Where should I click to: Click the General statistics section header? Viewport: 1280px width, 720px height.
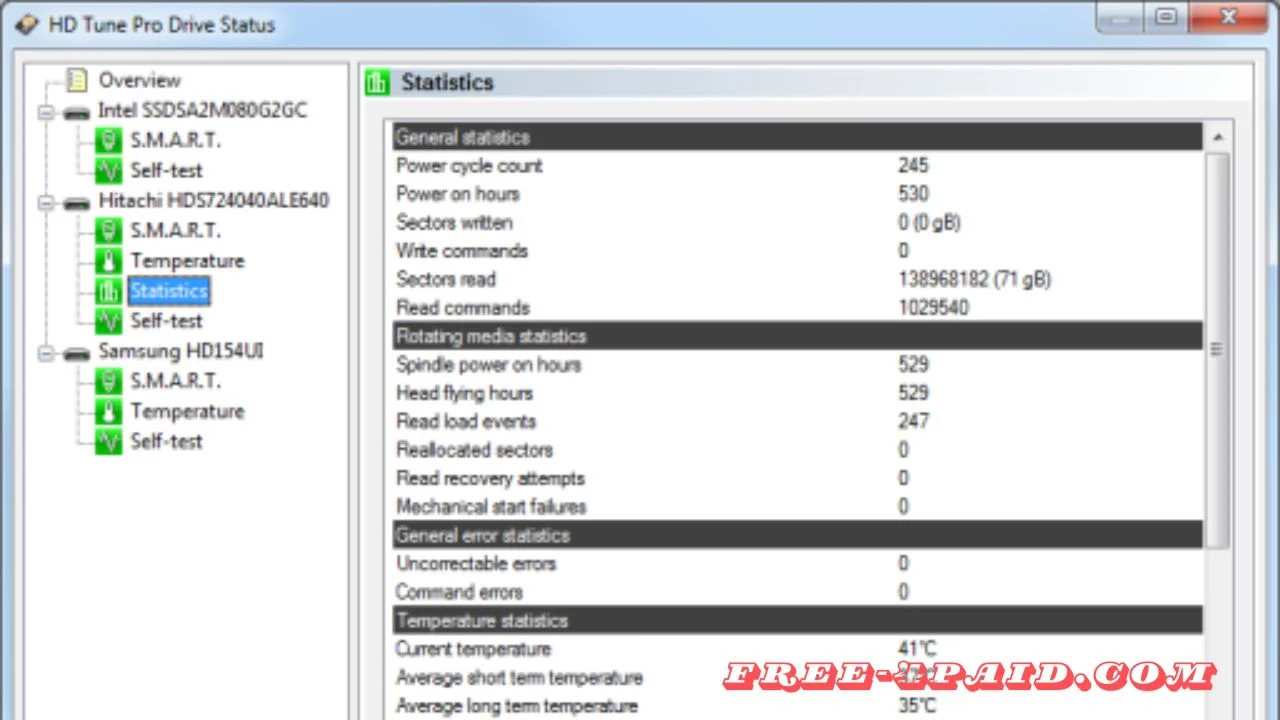coord(798,137)
